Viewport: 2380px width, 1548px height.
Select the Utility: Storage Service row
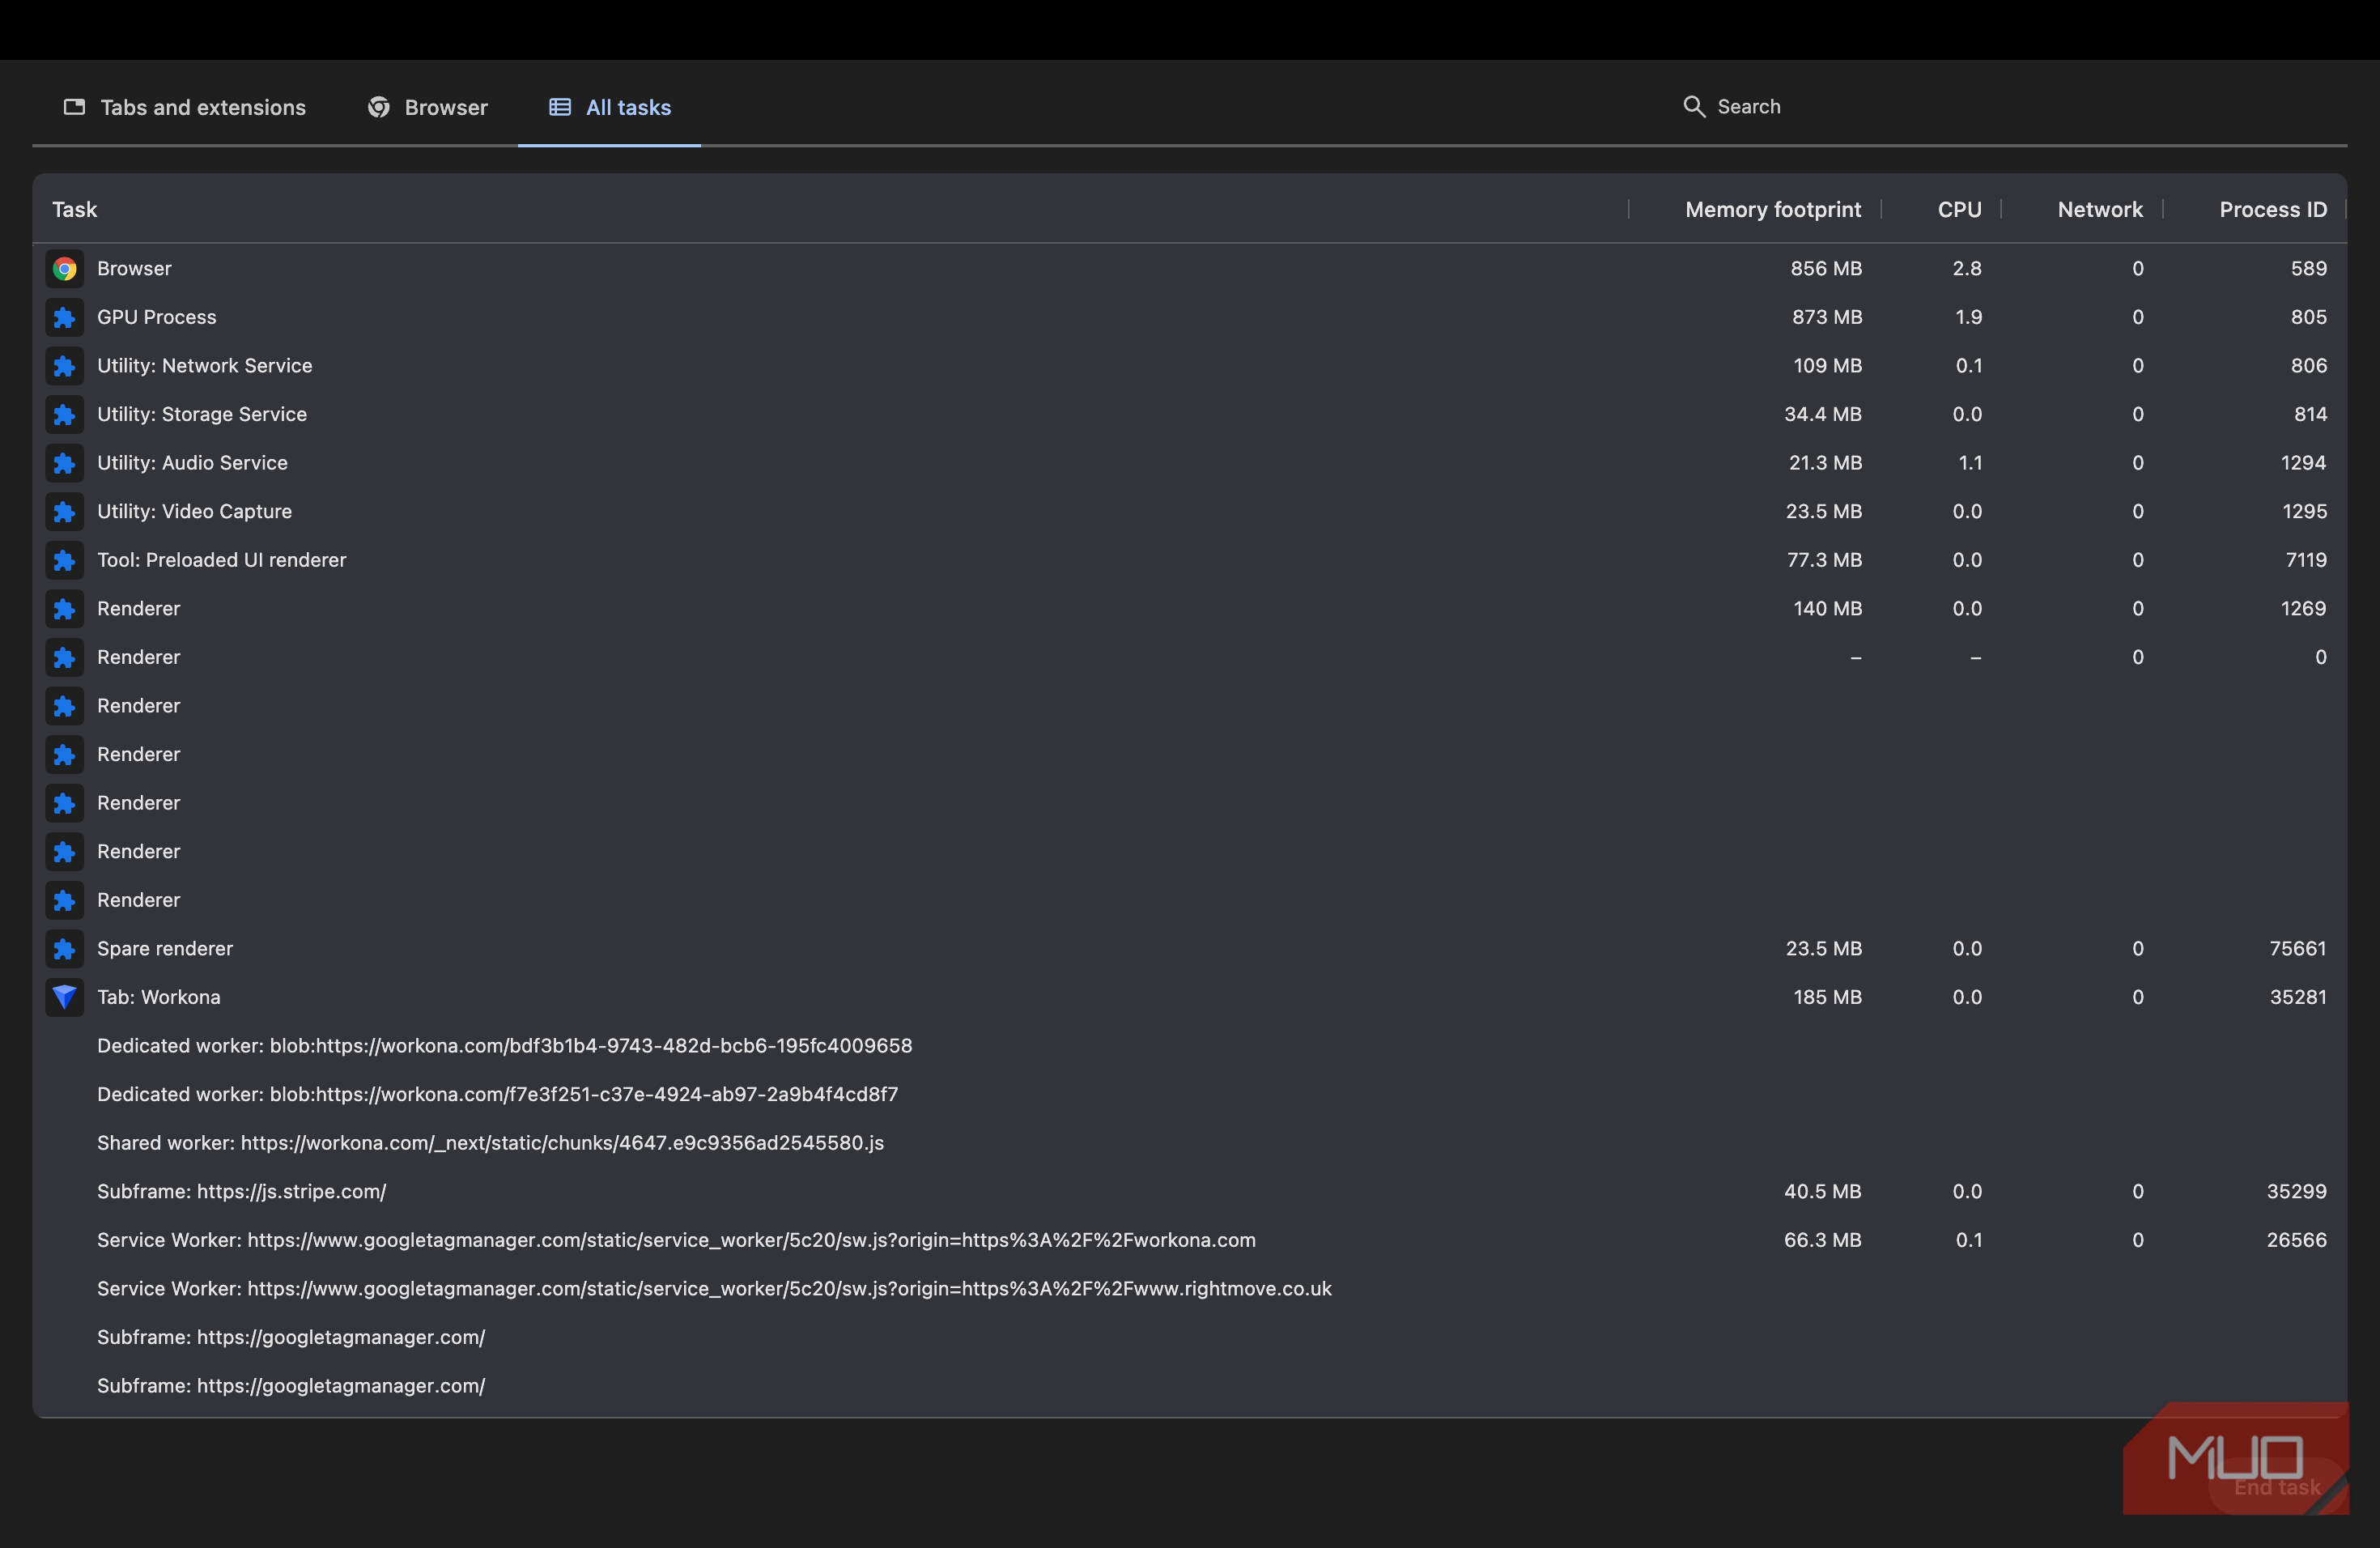pyautogui.click(x=1189, y=415)
